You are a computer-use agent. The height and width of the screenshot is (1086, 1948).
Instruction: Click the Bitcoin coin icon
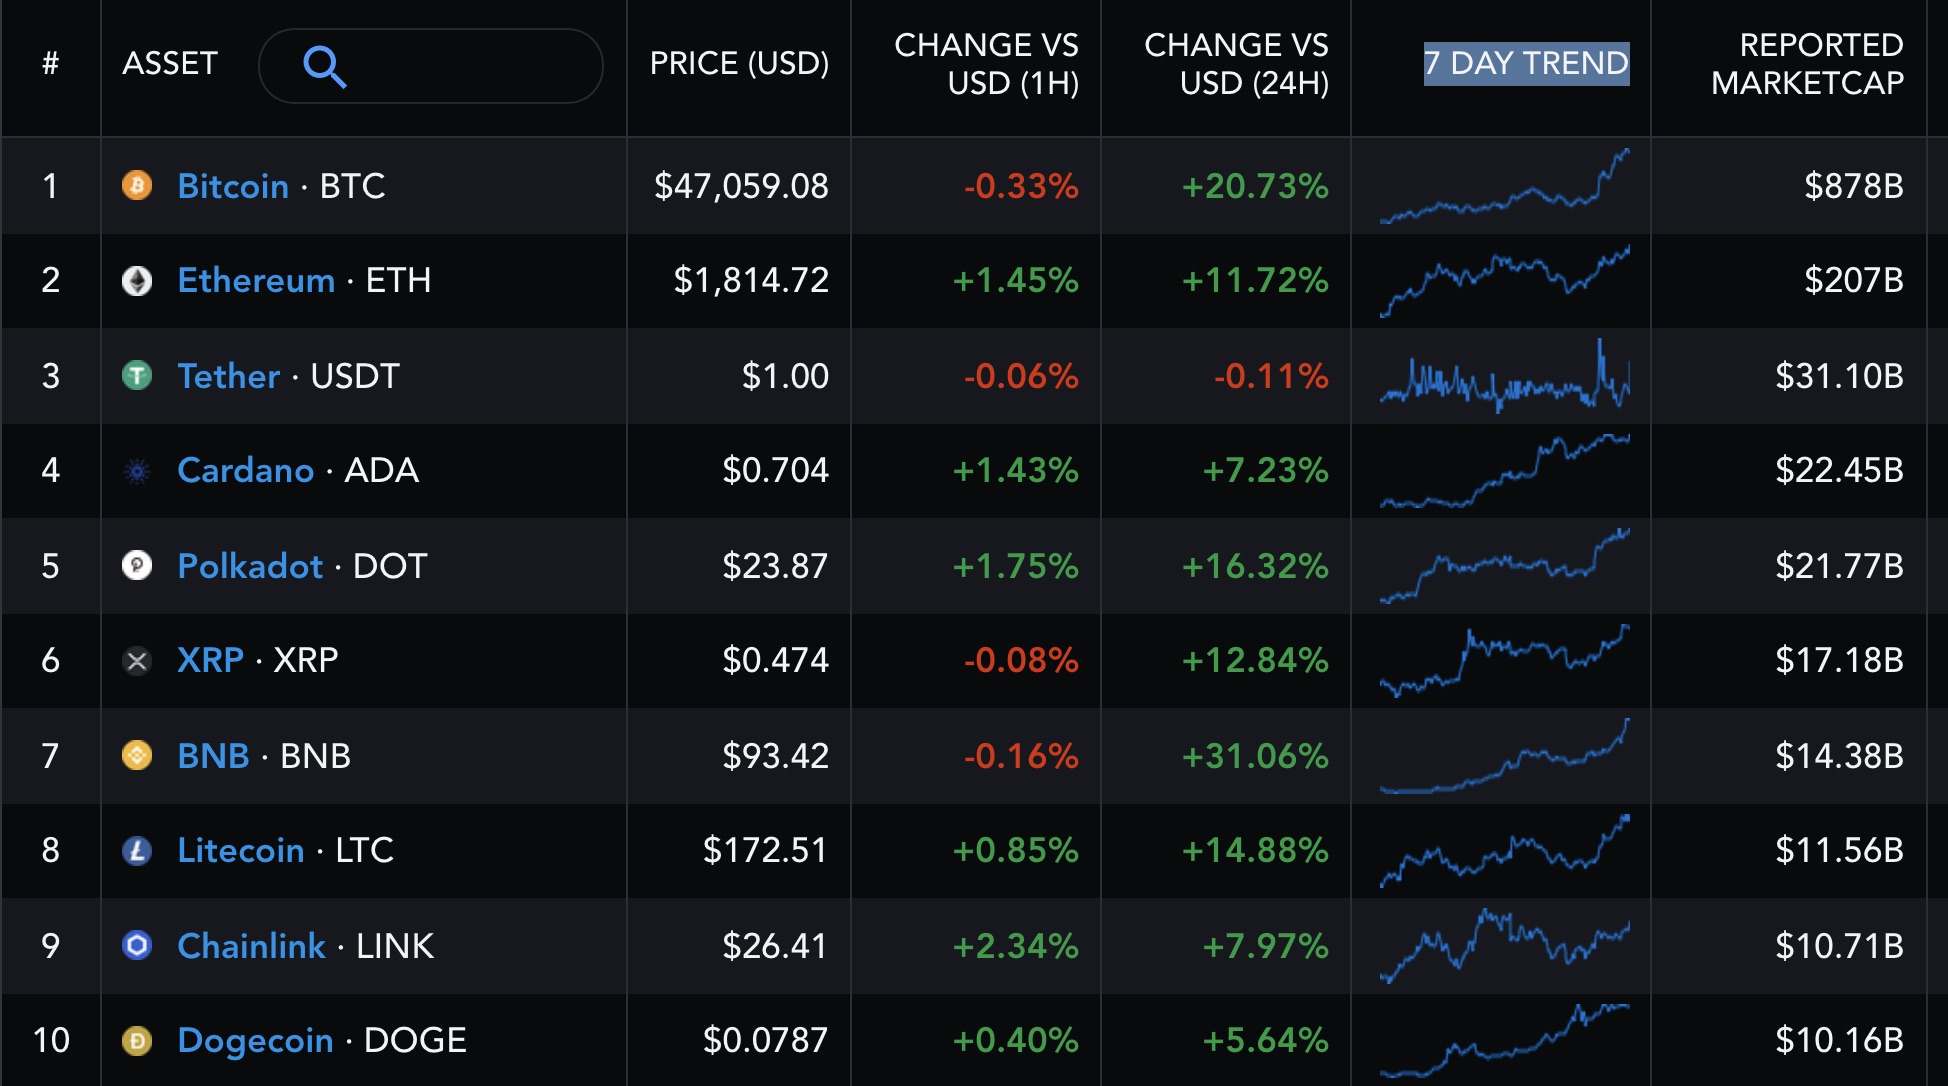coord(137,185)
